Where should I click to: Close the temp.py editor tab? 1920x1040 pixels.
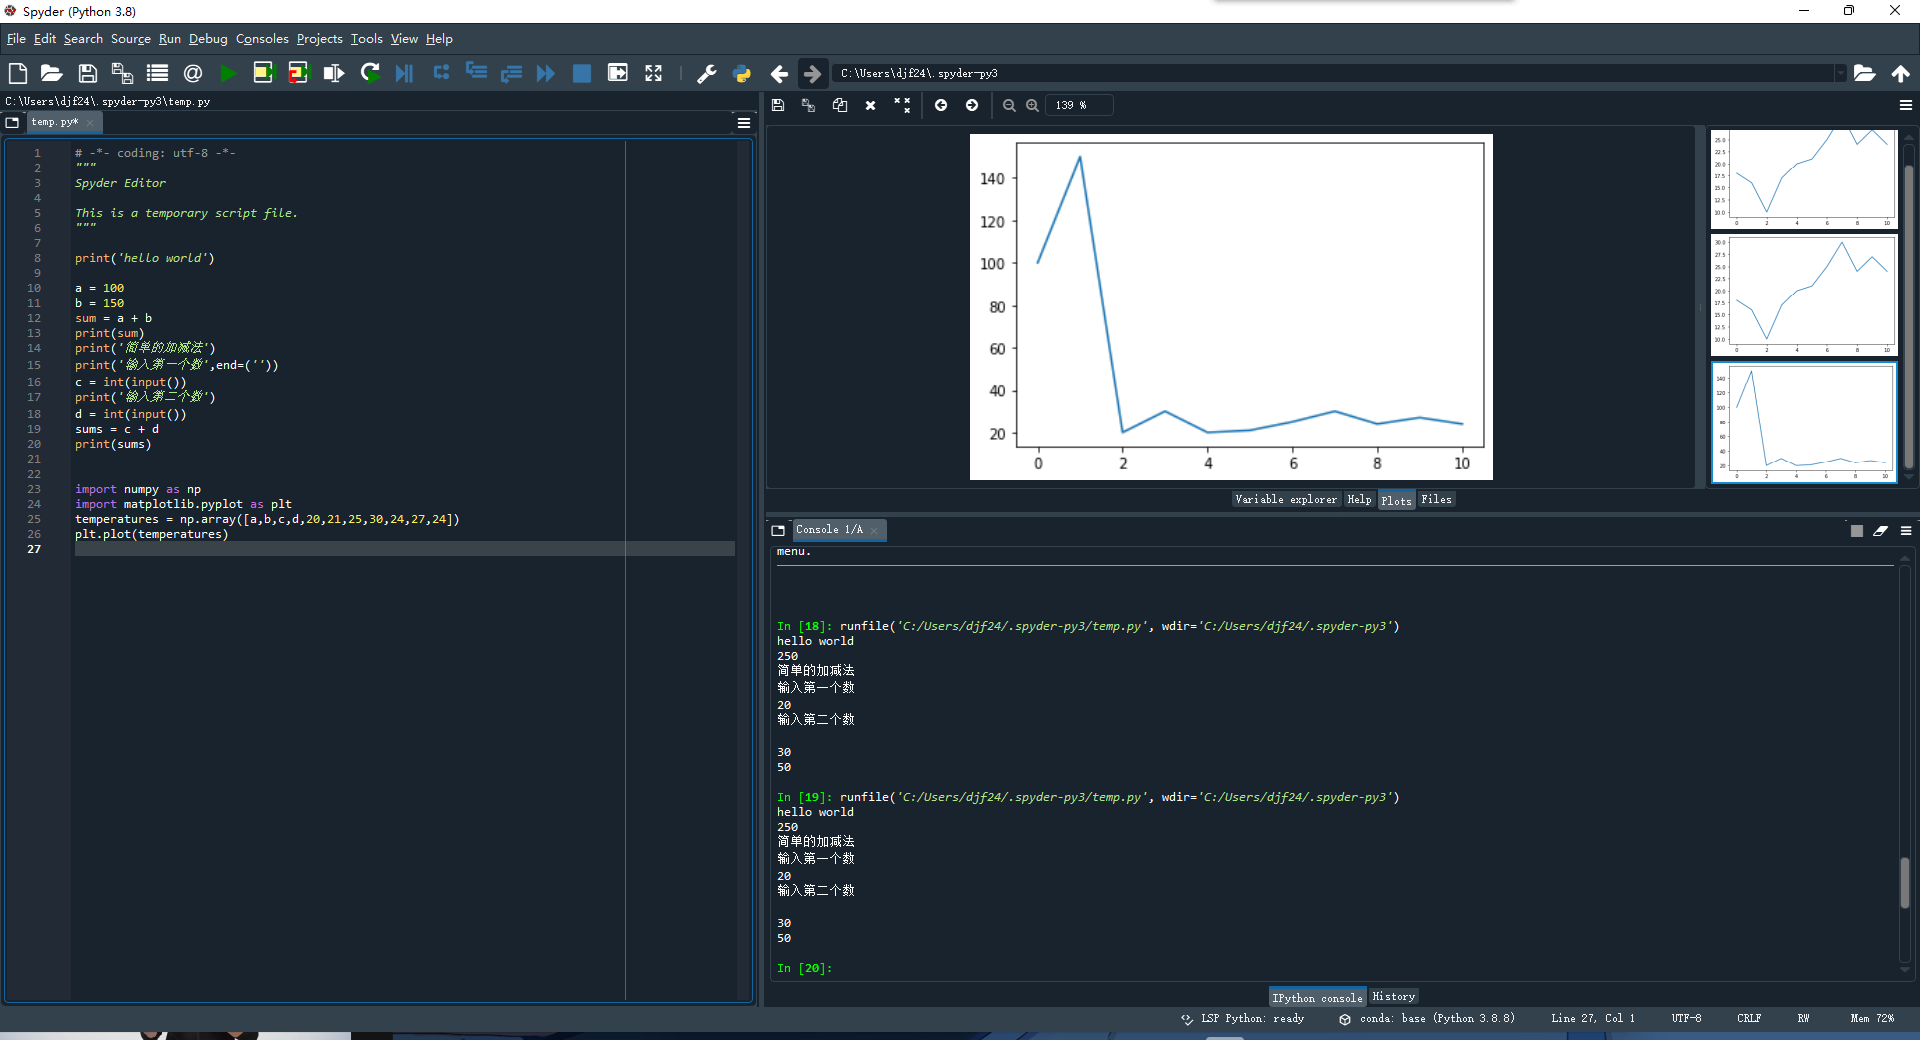(x=89, y=123)
